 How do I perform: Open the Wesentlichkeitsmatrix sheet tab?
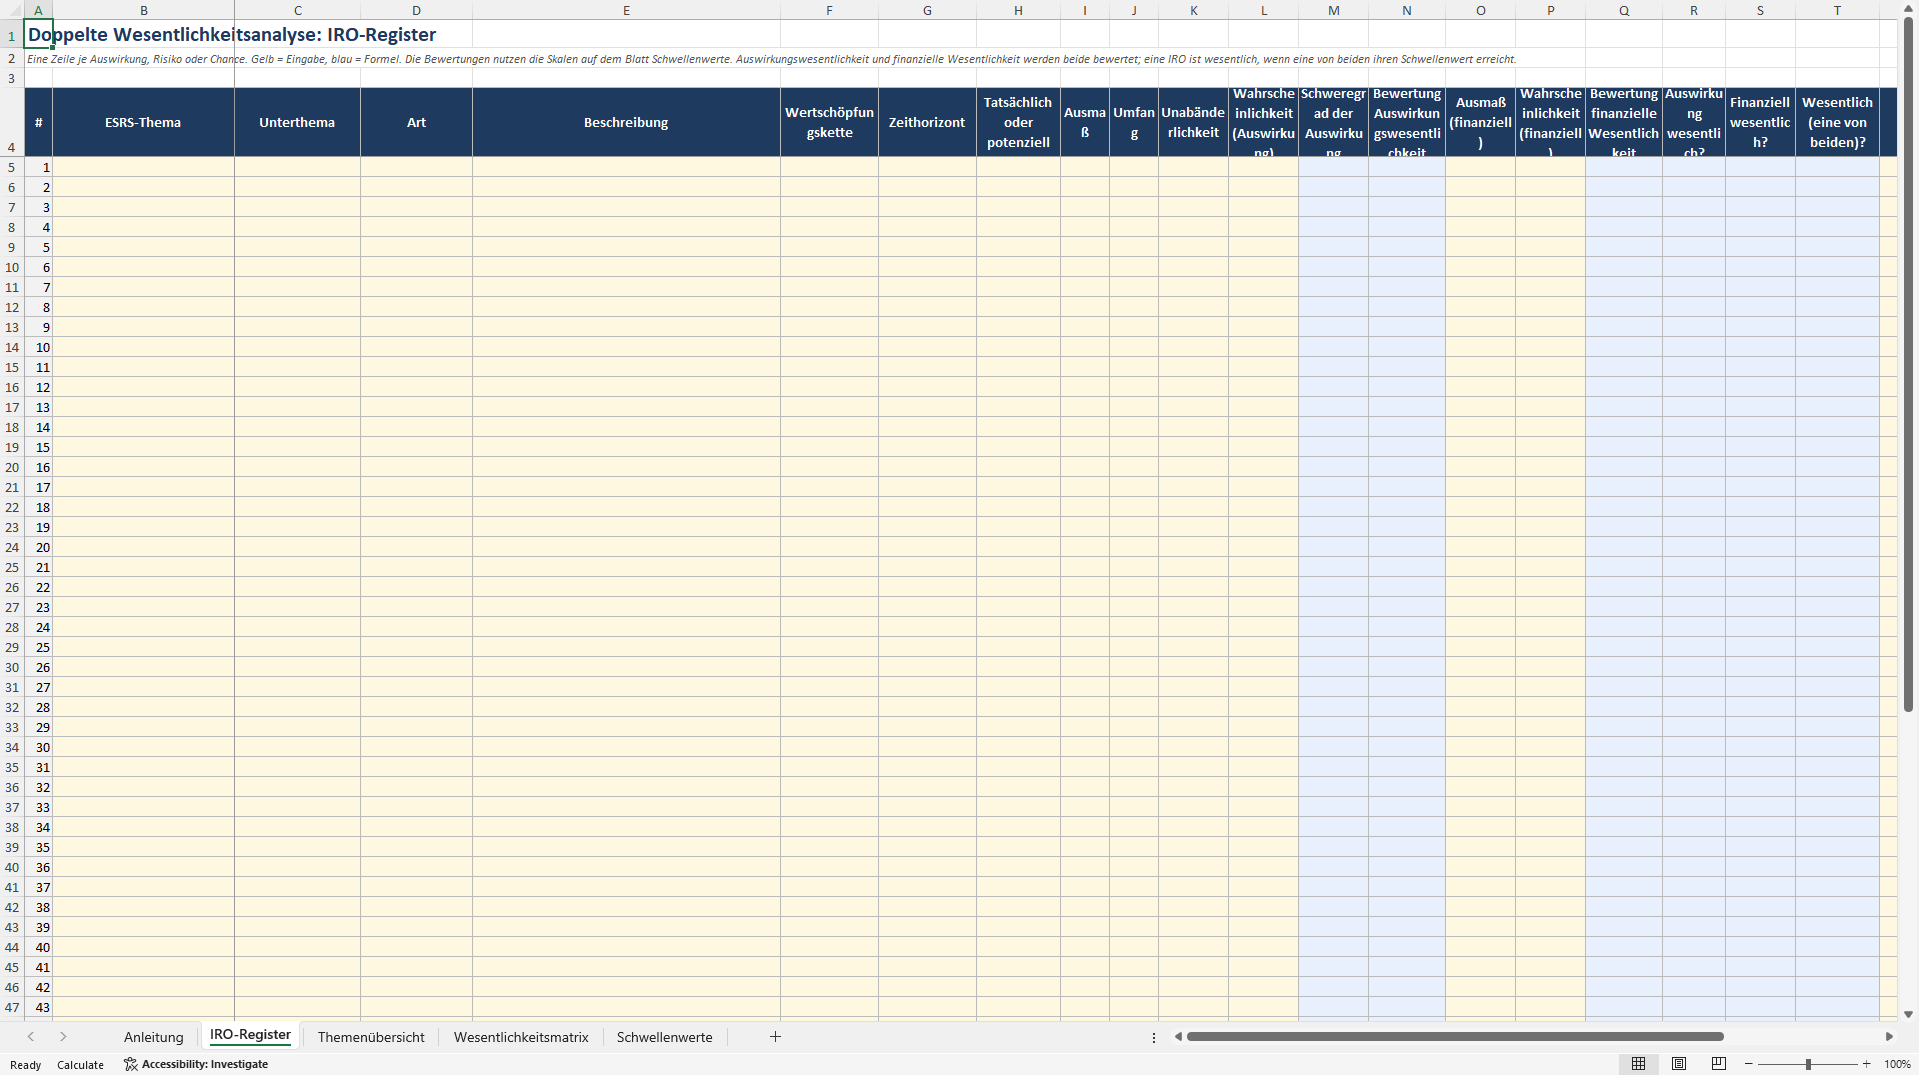click(x=521, y=1037)
